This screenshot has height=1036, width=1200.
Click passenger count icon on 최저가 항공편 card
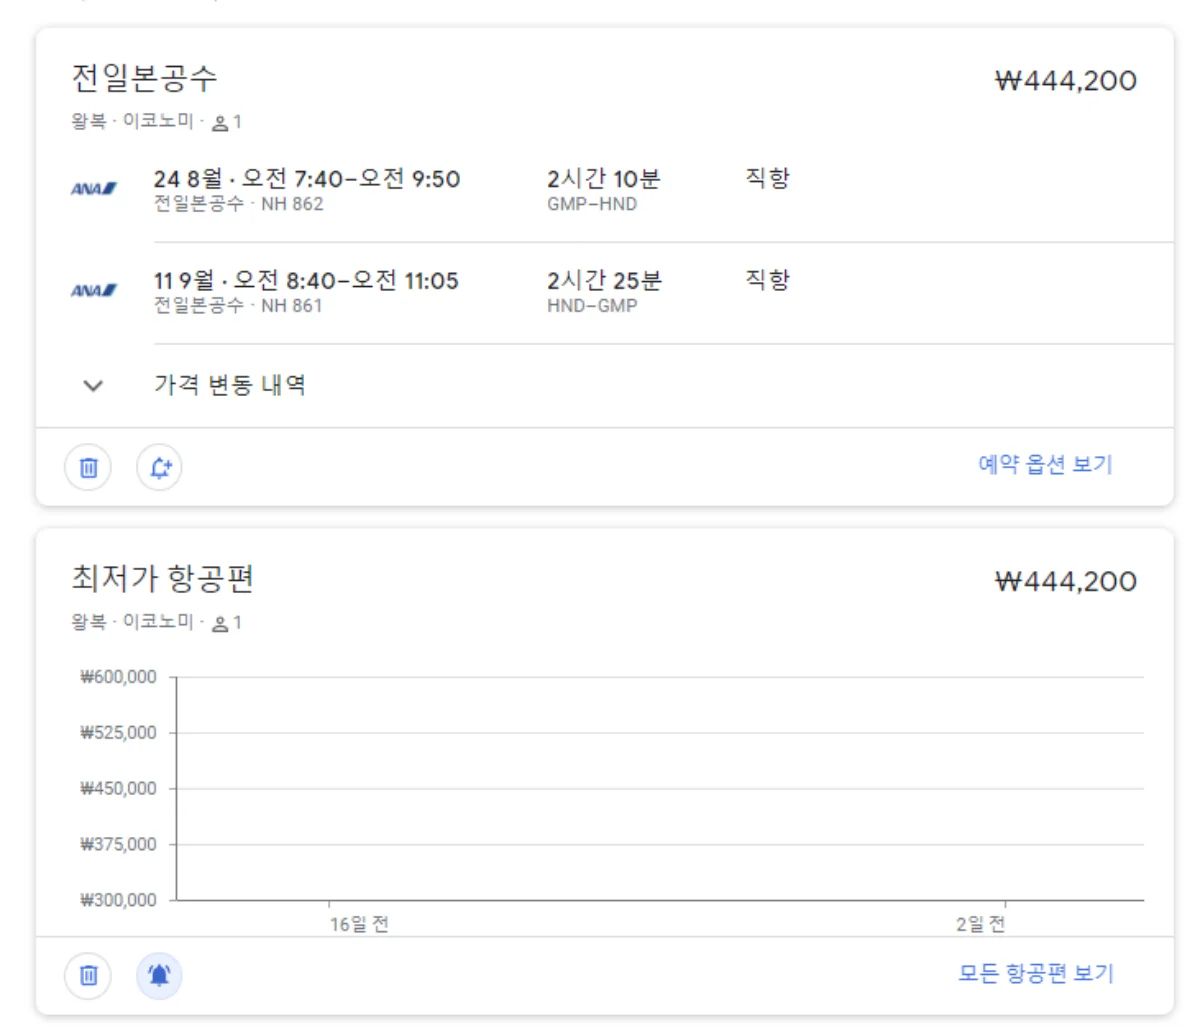point(221,624)
